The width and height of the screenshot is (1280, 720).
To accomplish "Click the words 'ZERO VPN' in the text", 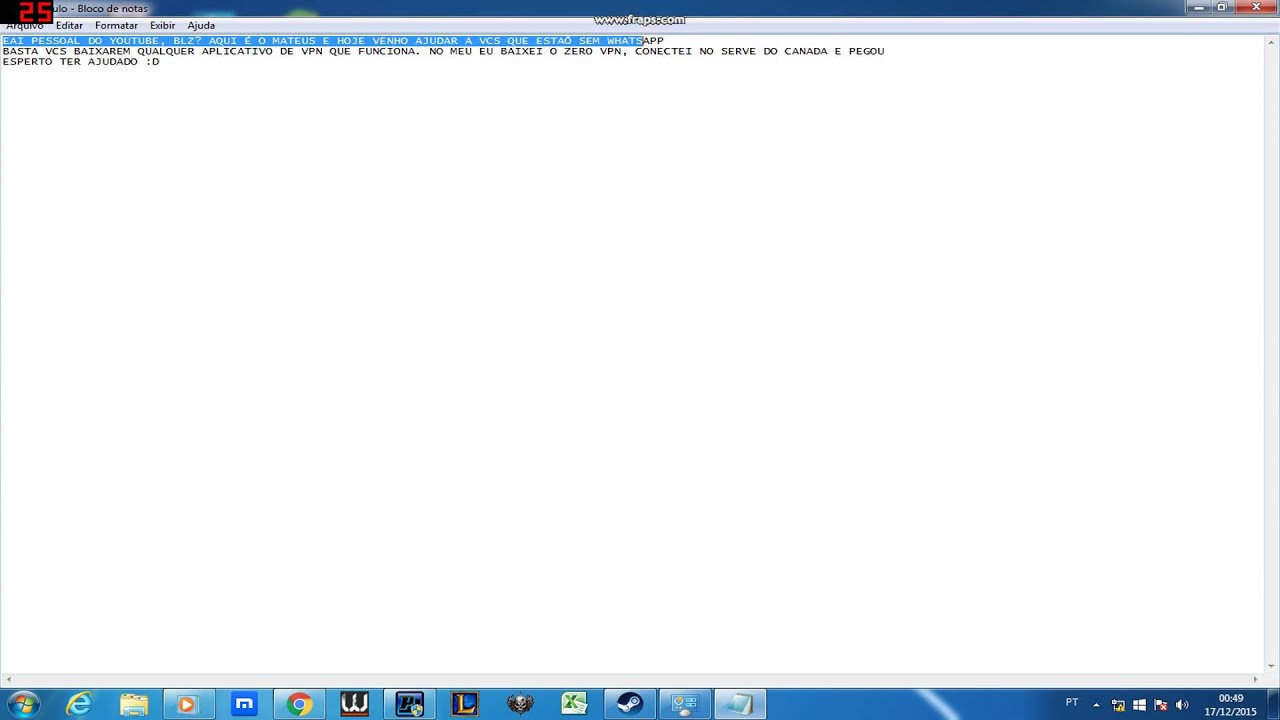I will click(593, 51).
